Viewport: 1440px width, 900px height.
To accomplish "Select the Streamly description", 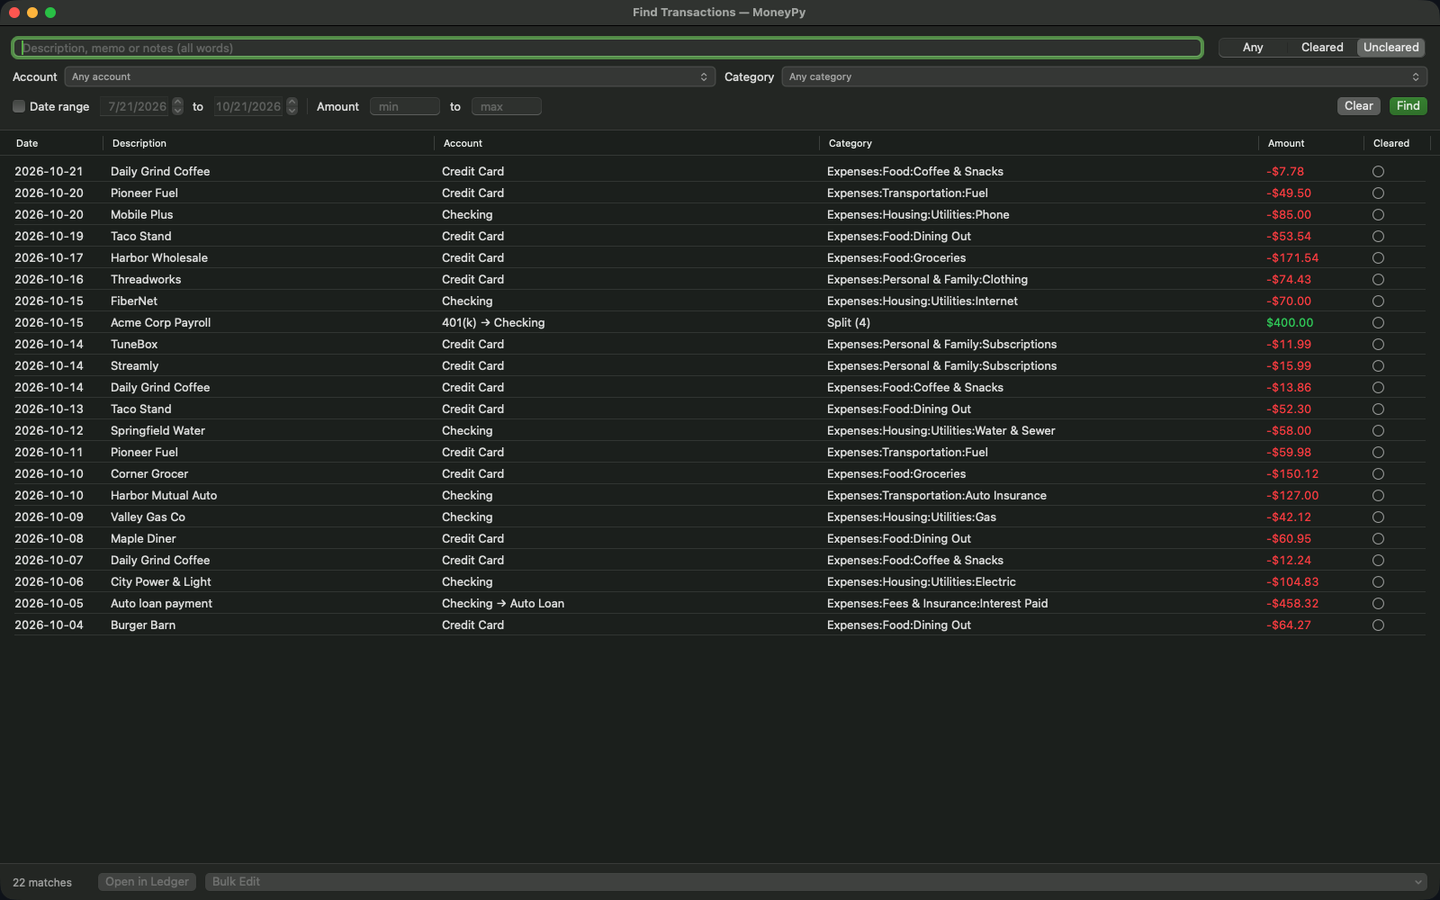I will pyautogui.click(x=134, y=366).
